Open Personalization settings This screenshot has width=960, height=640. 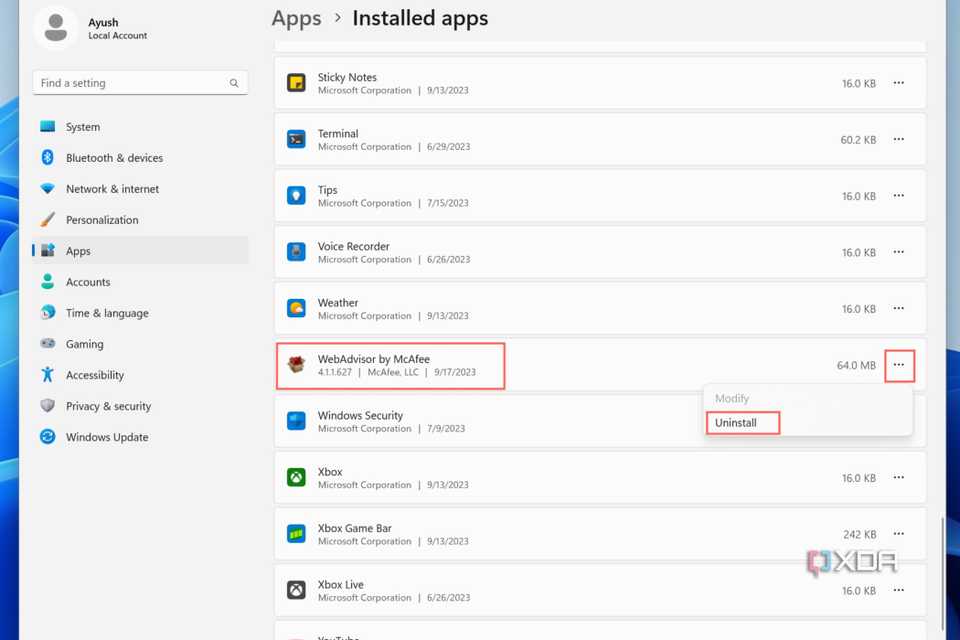coord(140,220)
